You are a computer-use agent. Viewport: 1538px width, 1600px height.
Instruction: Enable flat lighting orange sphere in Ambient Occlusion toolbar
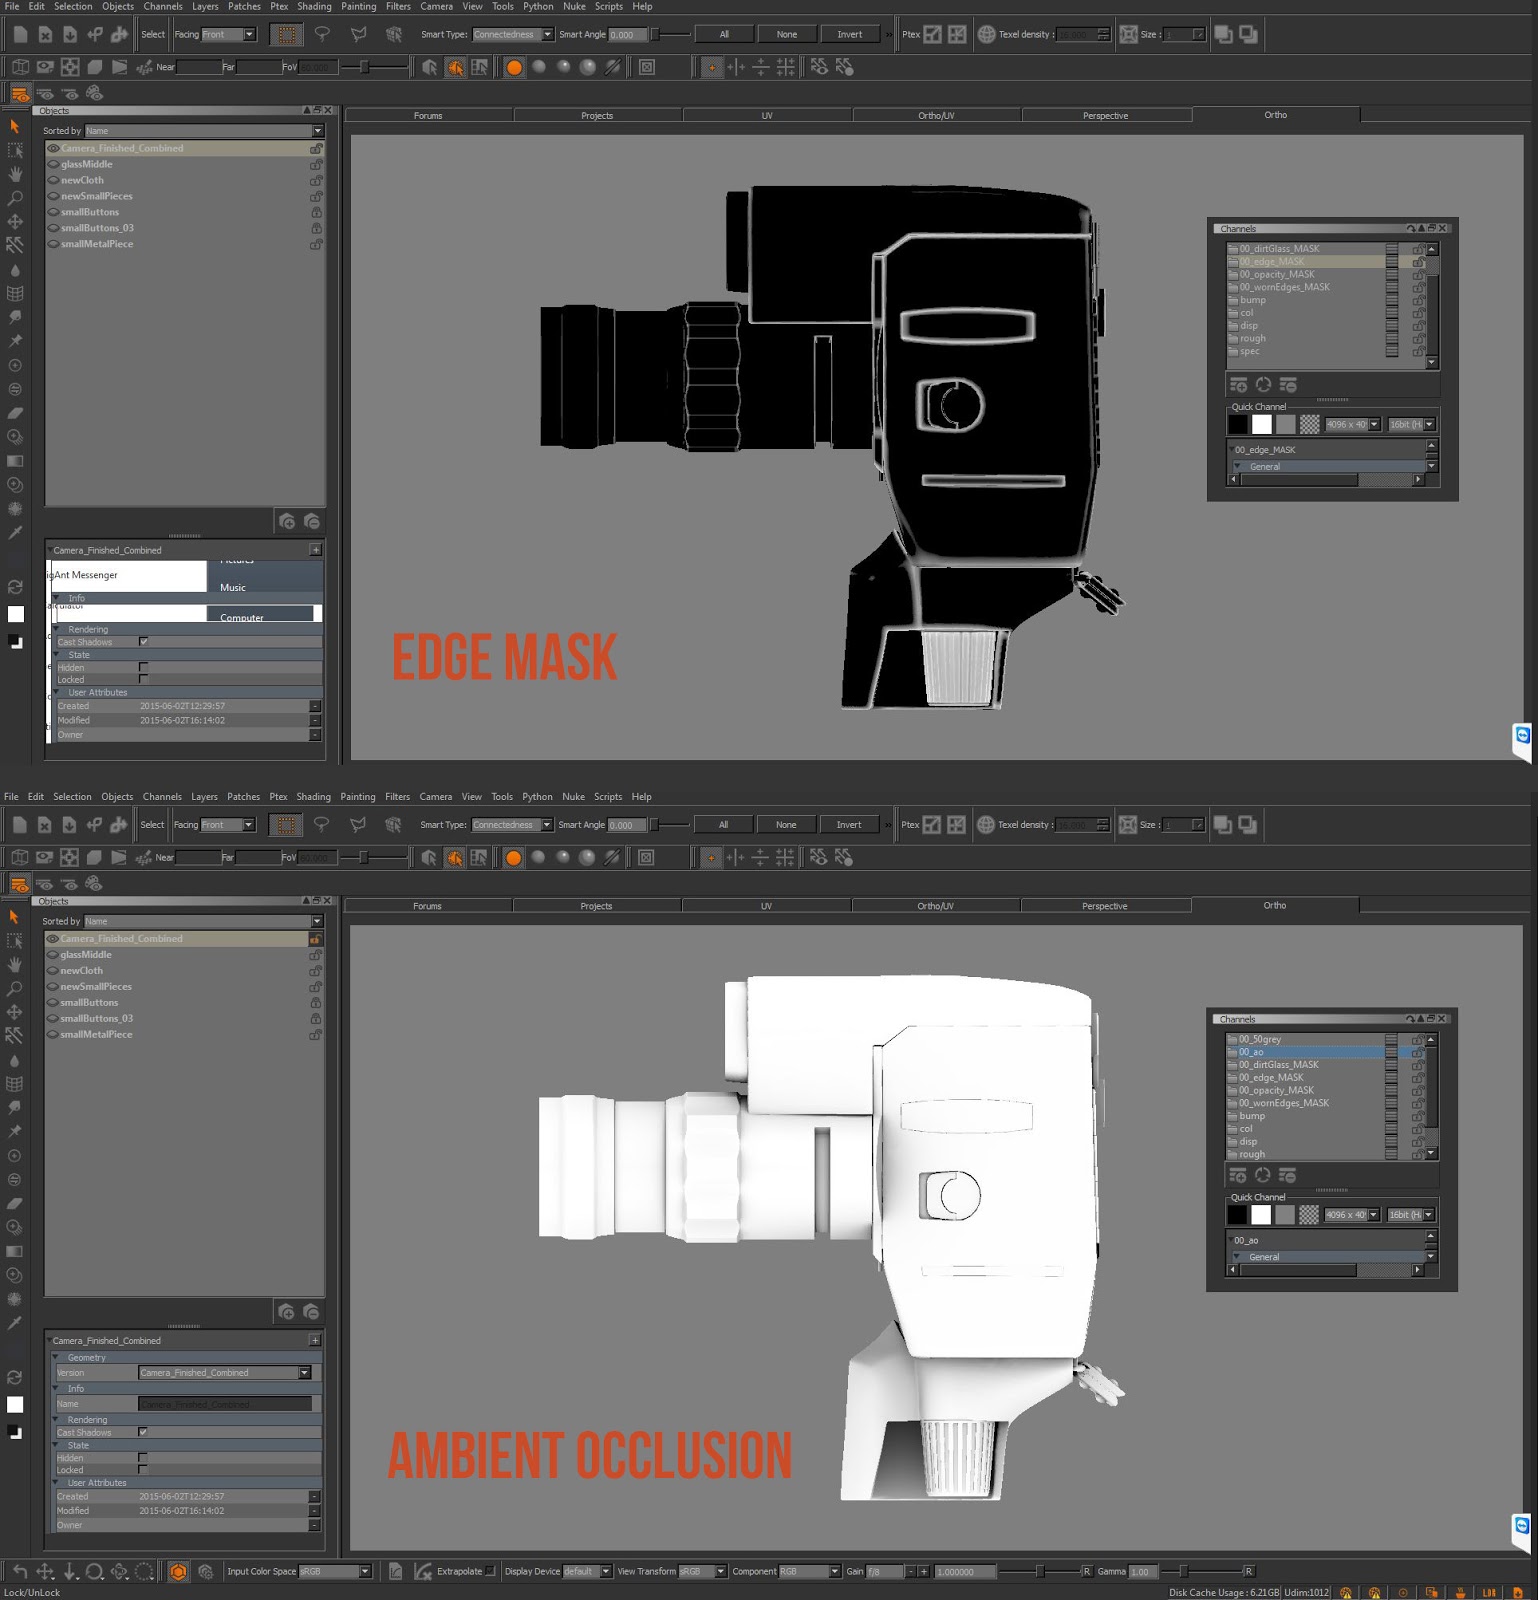[513, 857]
